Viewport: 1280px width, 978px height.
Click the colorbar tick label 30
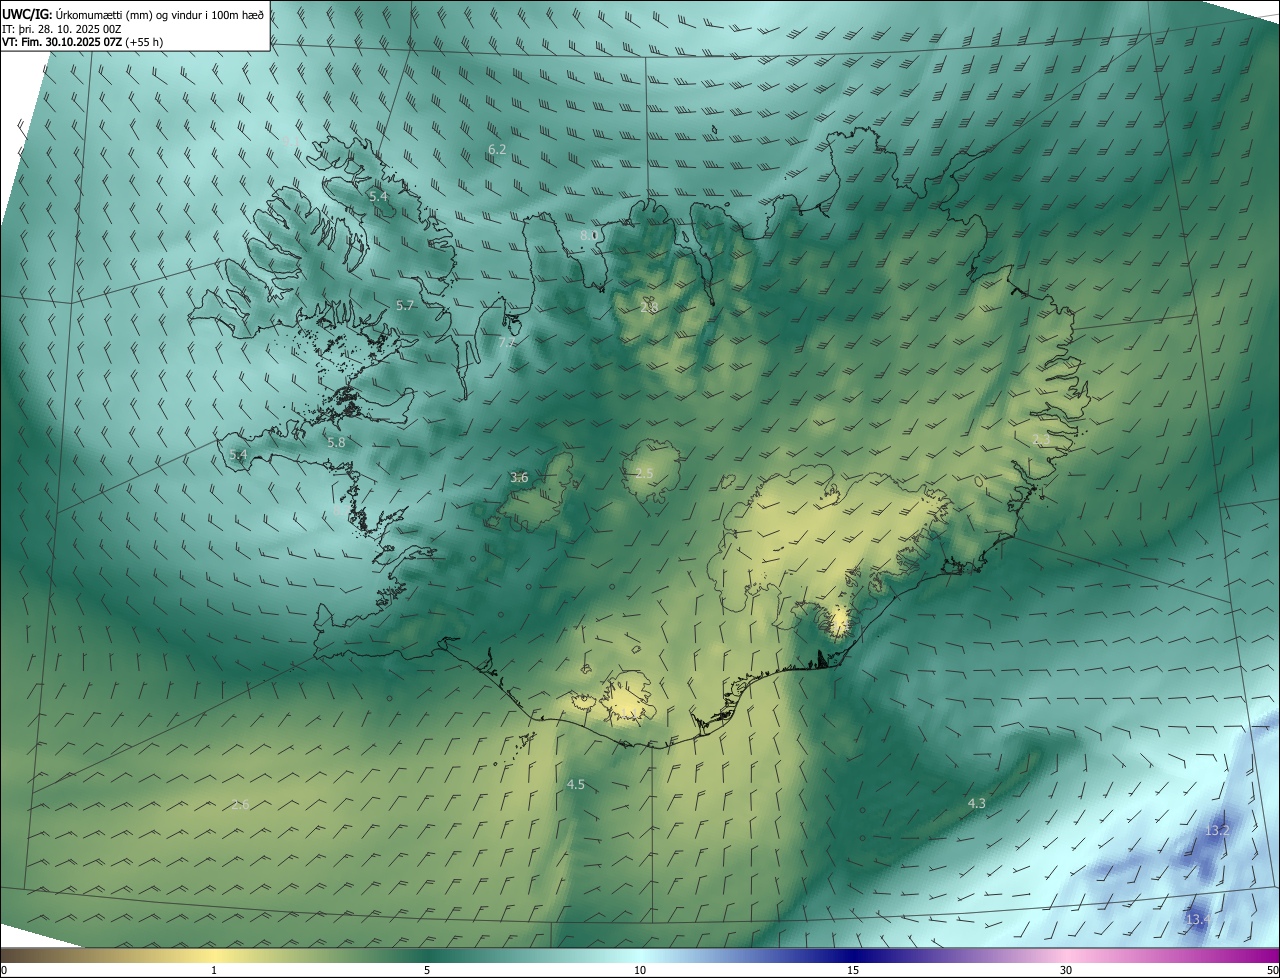pos(1066,970)
